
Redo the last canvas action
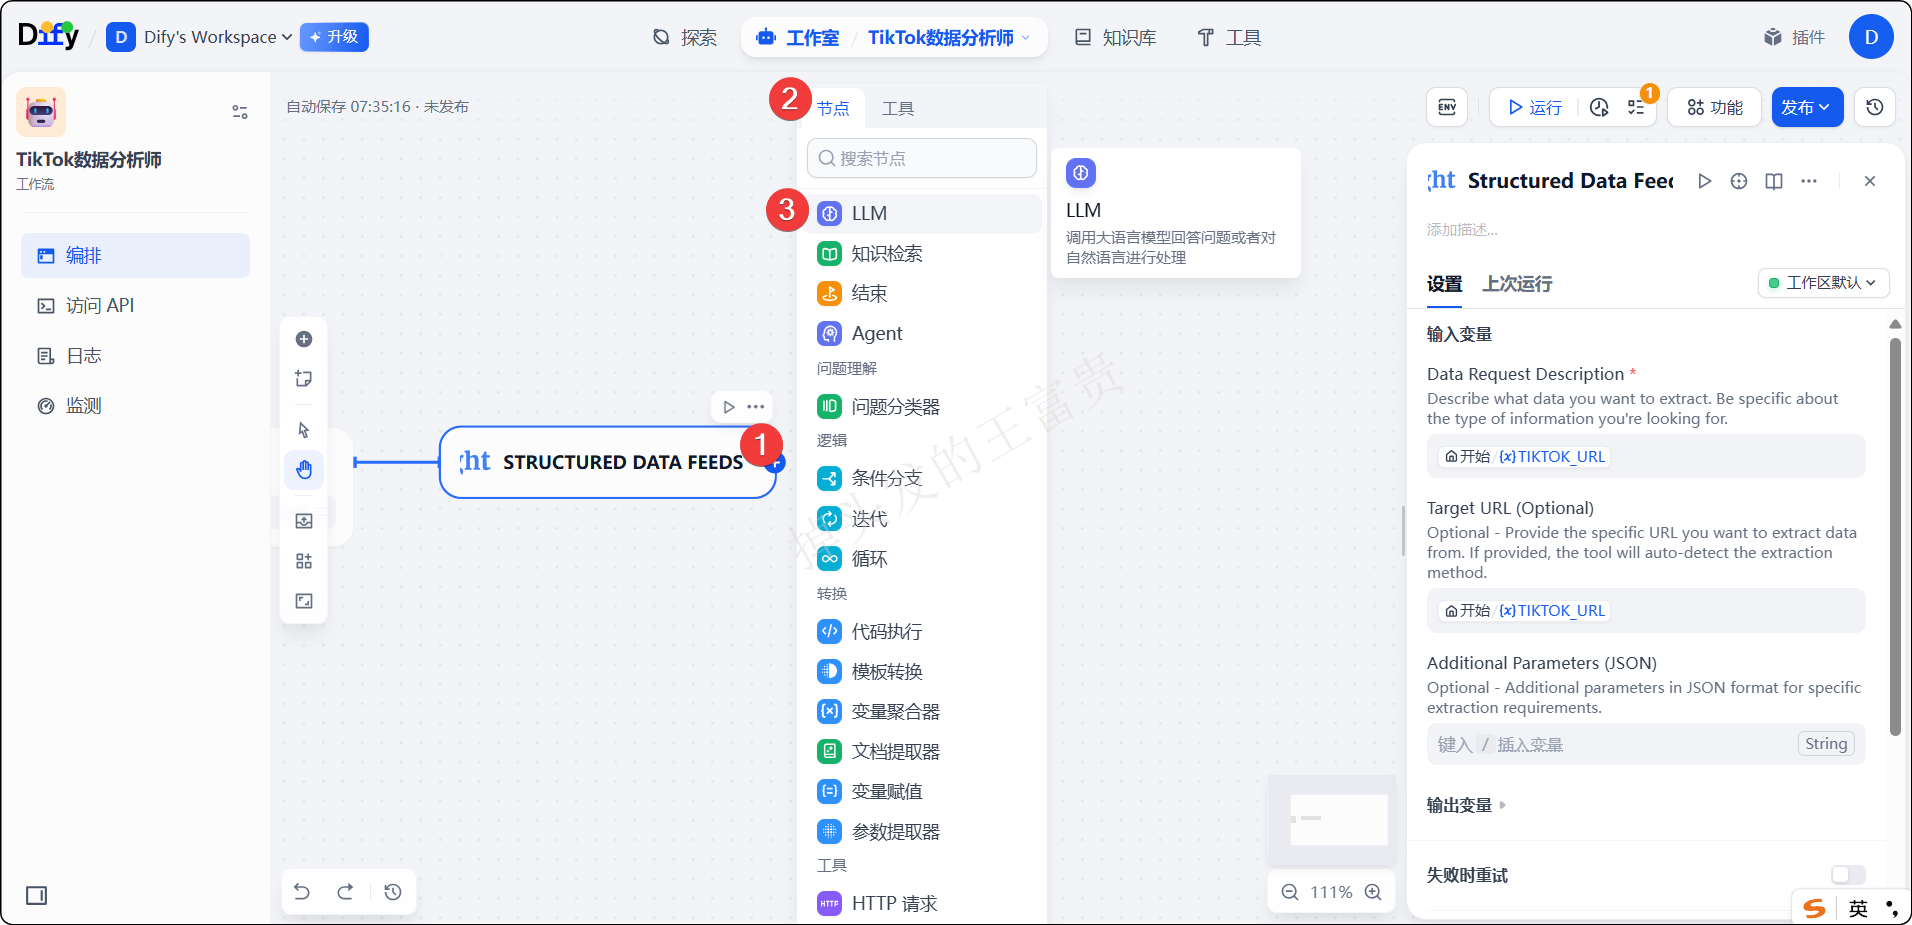point(345,891)
